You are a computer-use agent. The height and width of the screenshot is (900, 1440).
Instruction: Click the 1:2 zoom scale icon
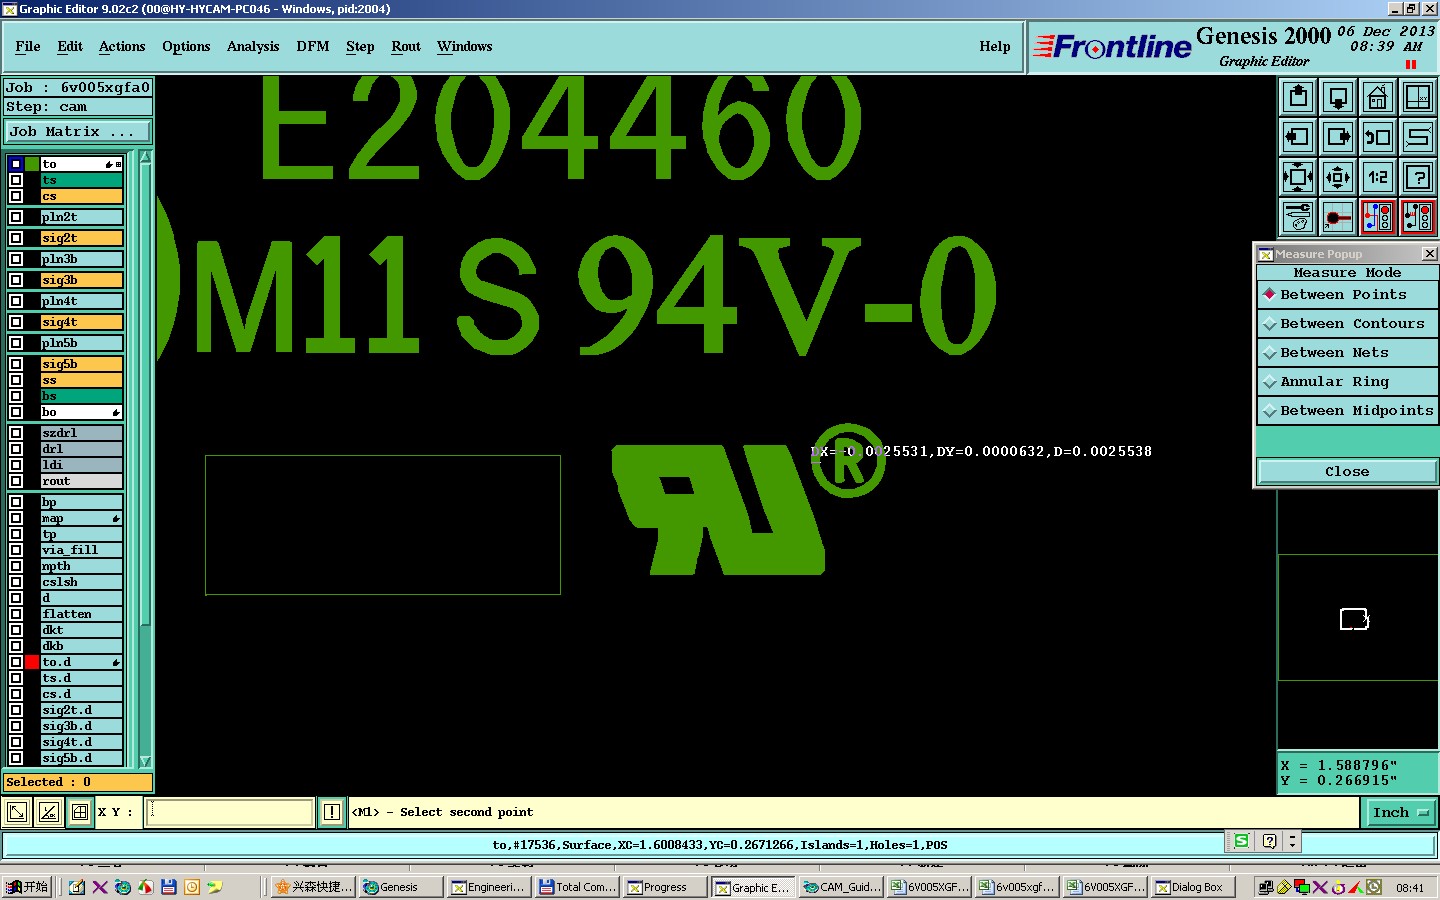[1378, 177]
